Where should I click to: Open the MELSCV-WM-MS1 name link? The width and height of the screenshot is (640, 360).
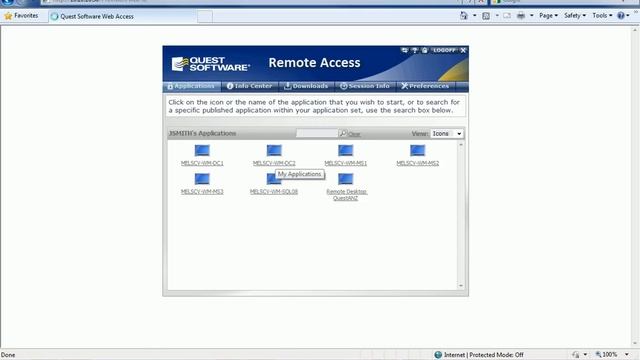point(346,163)
